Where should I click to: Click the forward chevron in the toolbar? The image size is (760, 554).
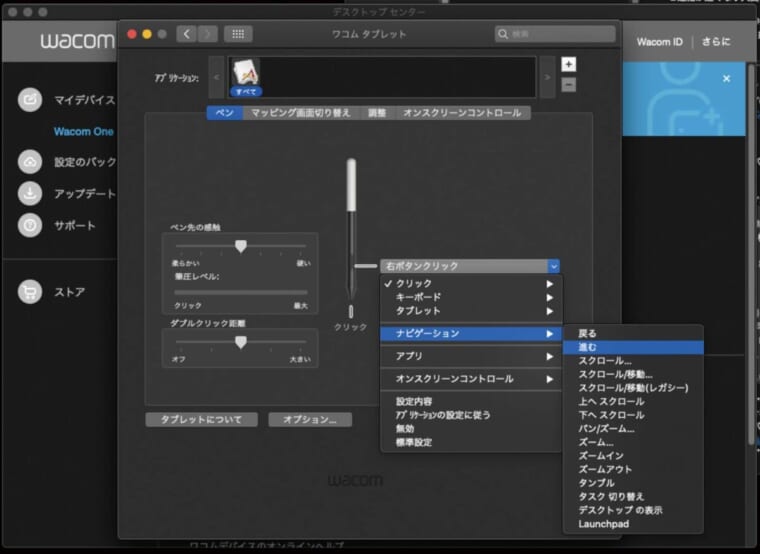(207, 34)
